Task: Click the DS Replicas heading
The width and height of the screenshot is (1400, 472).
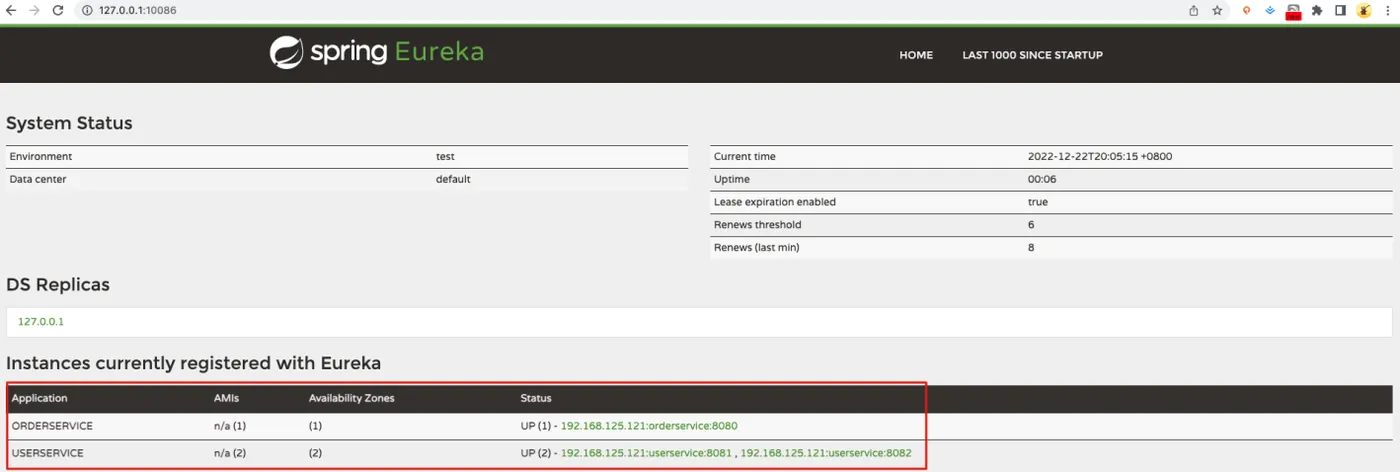Action: (58, 284)
